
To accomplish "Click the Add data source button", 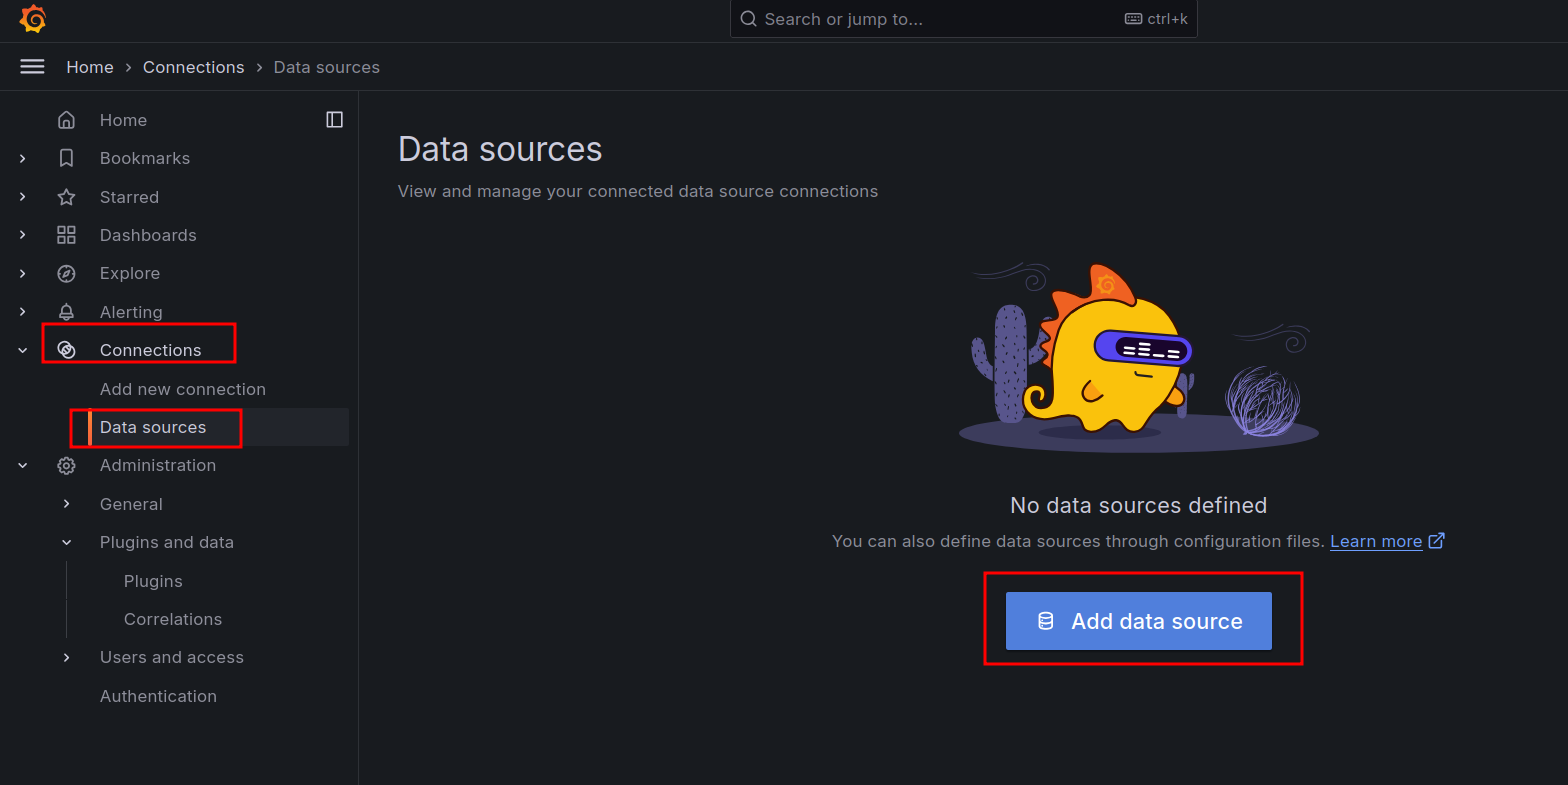I will coord(1139,621).
